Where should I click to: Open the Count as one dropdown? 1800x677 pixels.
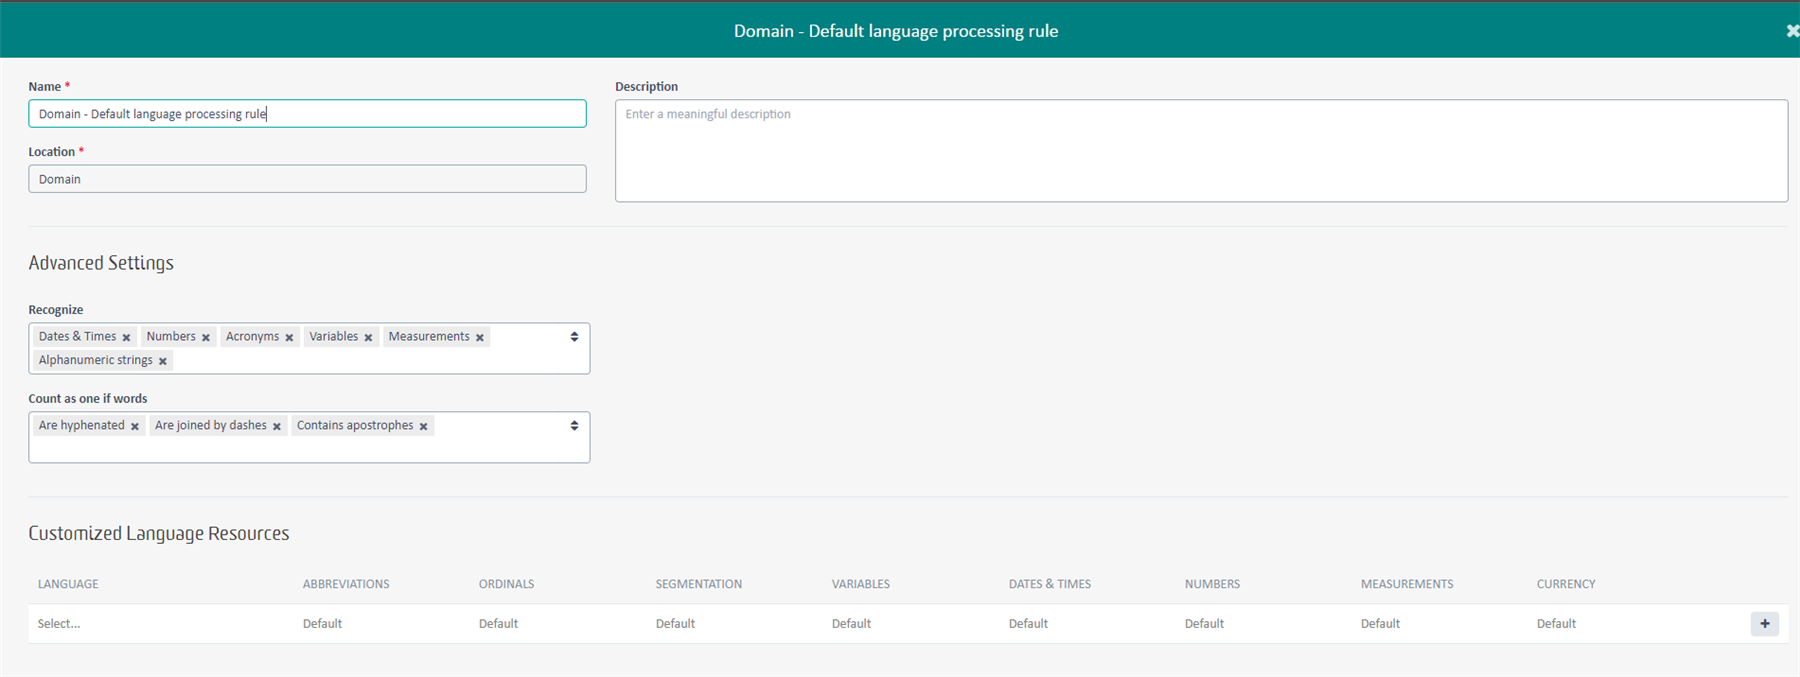(574, 426)
